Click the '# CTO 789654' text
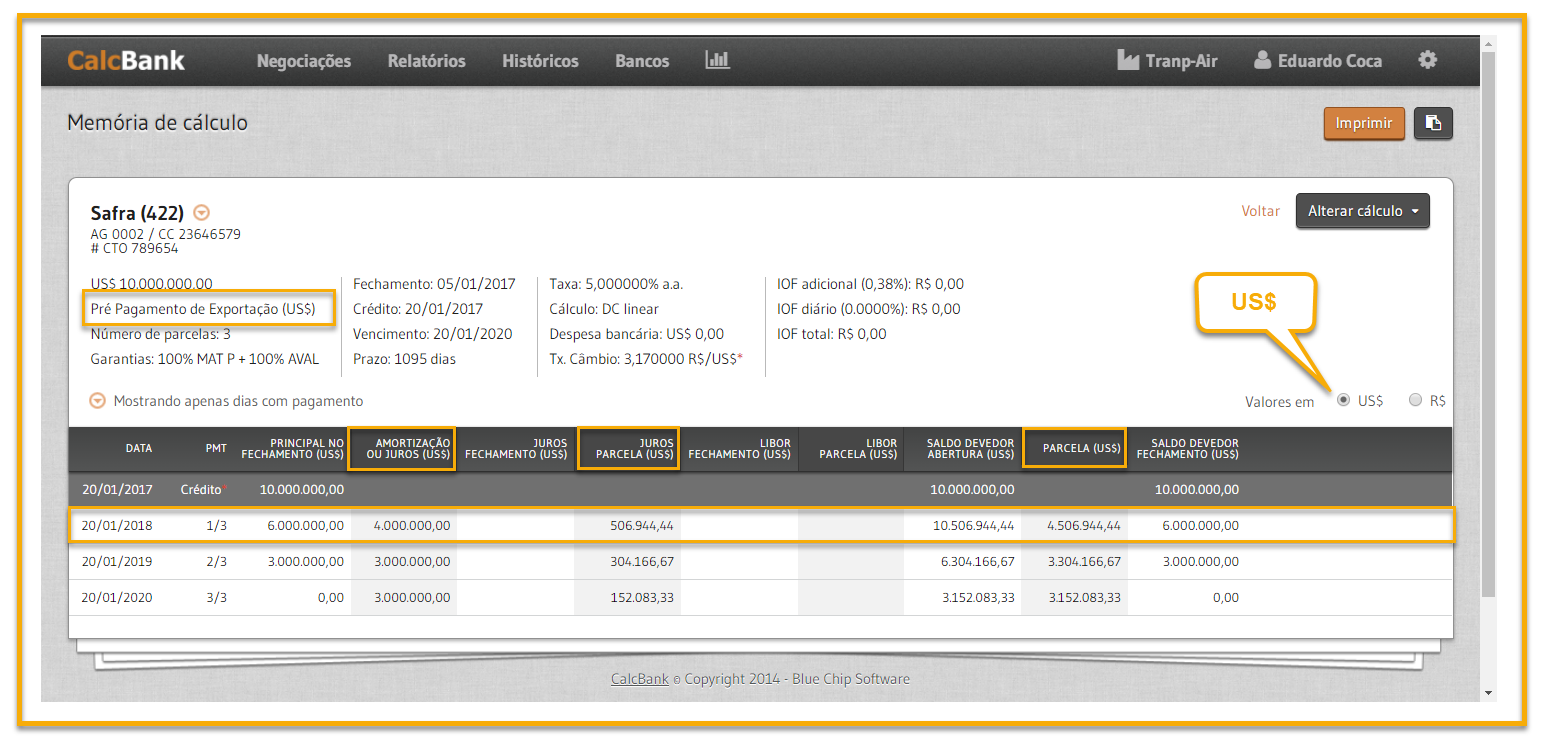Viewport: 1542px width, 742px height. (134, 248)
